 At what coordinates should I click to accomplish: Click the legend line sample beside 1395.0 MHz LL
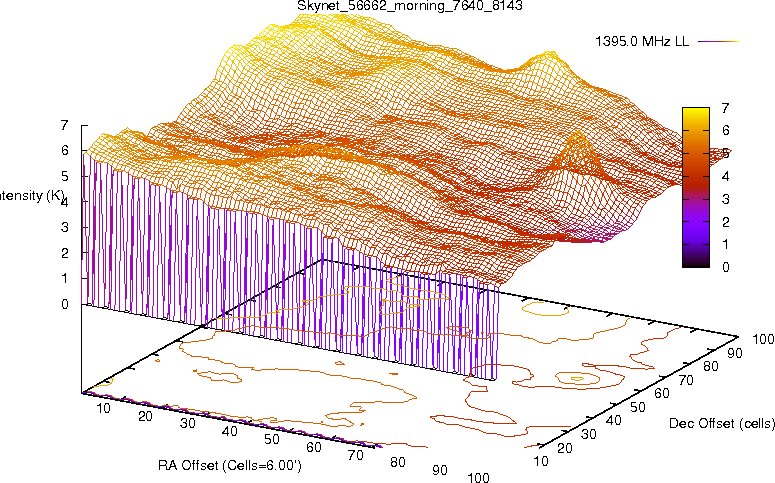[719, 42]
